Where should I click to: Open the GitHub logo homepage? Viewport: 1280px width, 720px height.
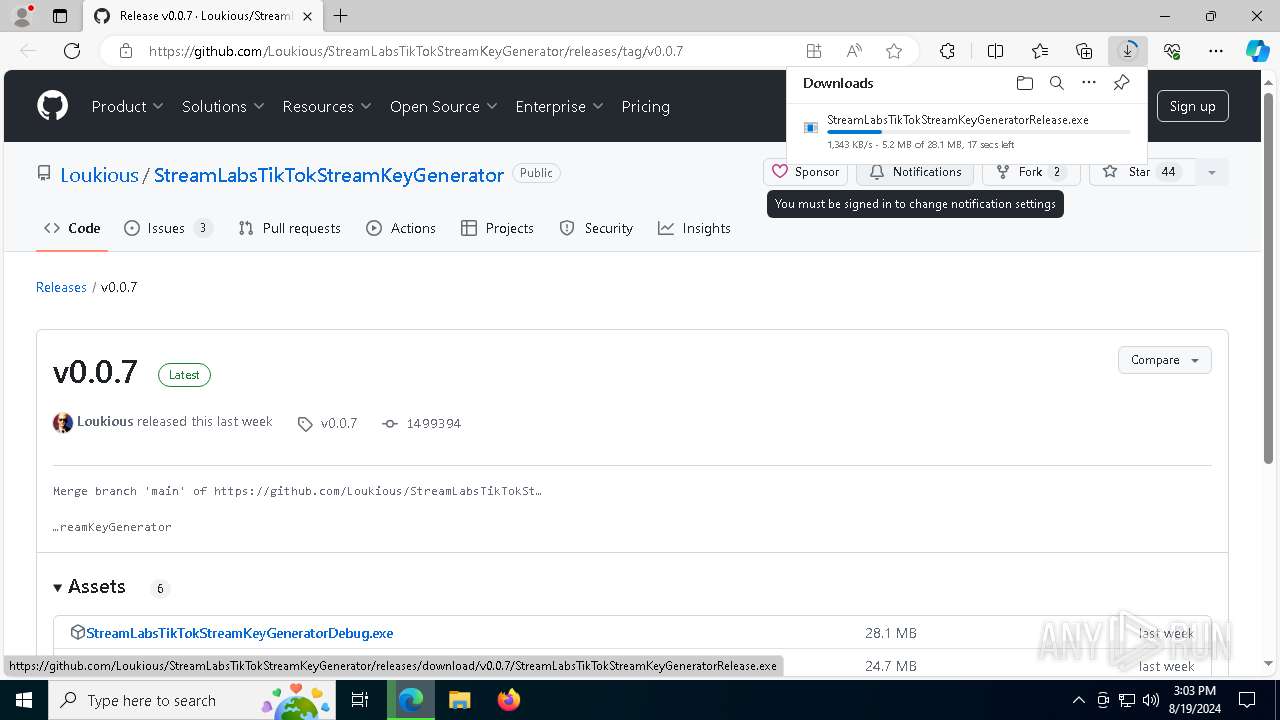[x=52, y=106]
